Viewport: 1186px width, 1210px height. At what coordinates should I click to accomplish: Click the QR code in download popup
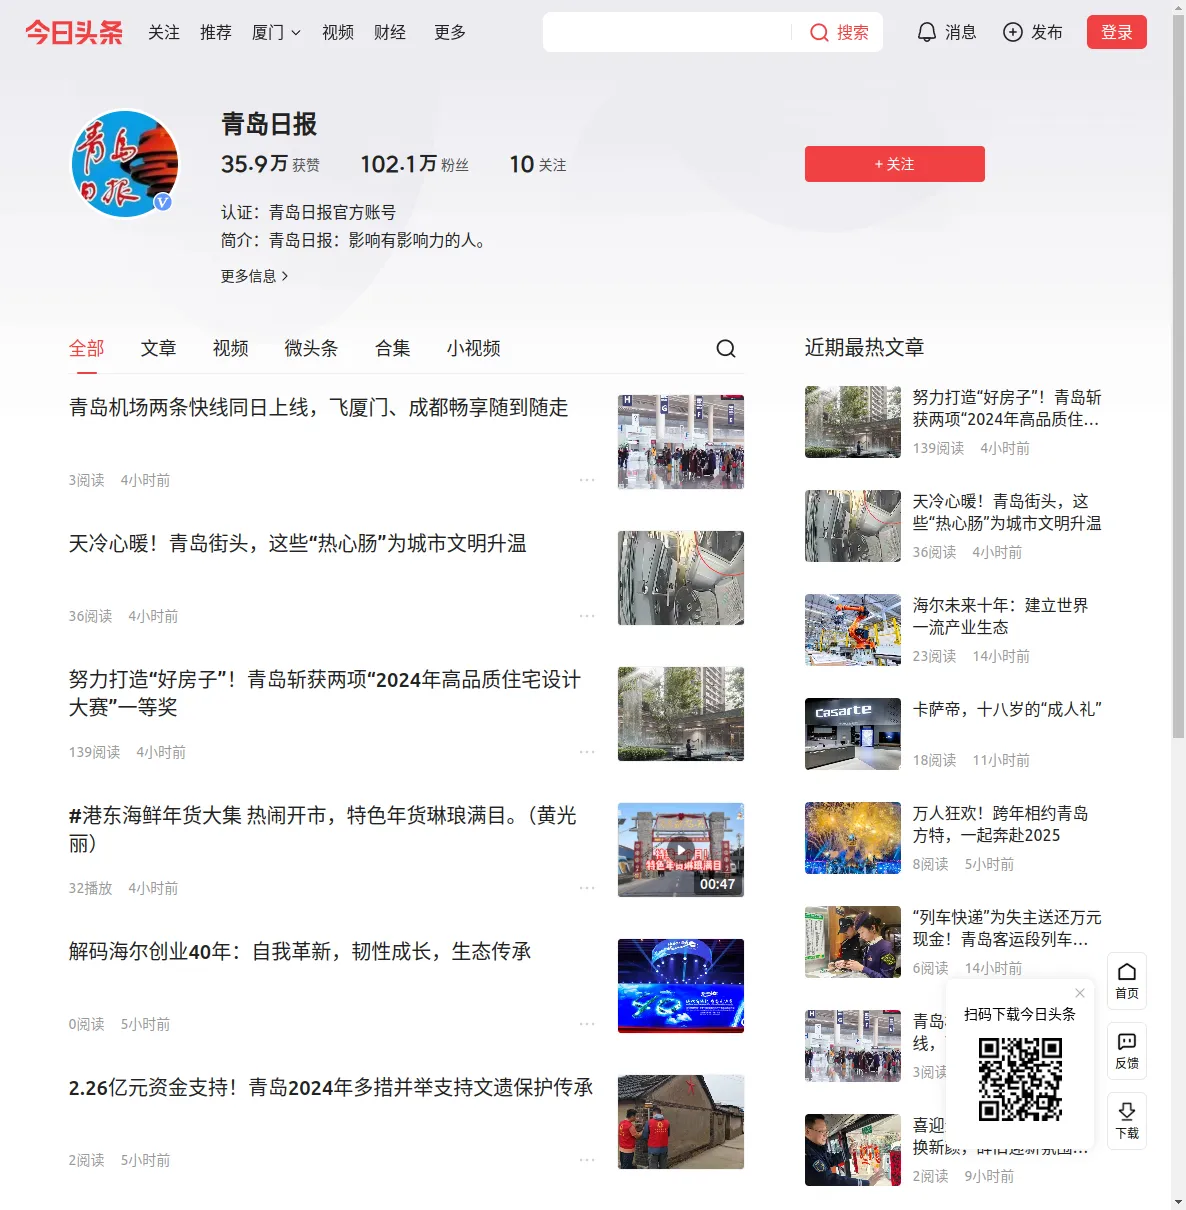pyautogui.click(x=1020, y=1079)
